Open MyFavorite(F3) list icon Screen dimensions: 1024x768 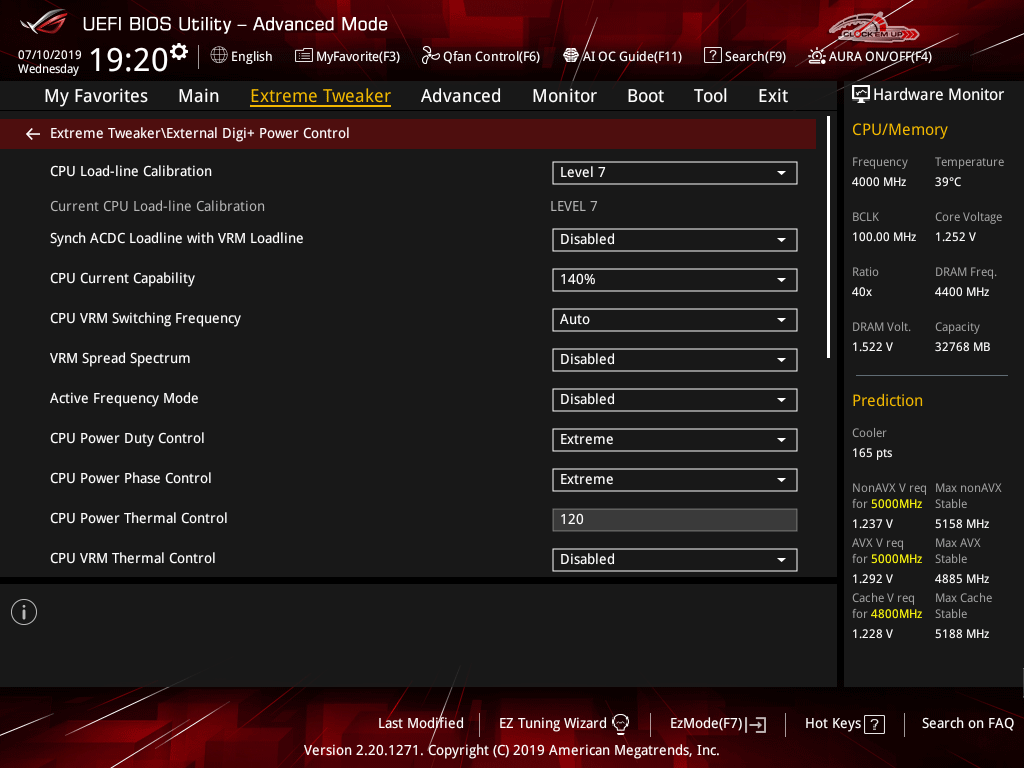pyautogui.click(x=304, y=56)
